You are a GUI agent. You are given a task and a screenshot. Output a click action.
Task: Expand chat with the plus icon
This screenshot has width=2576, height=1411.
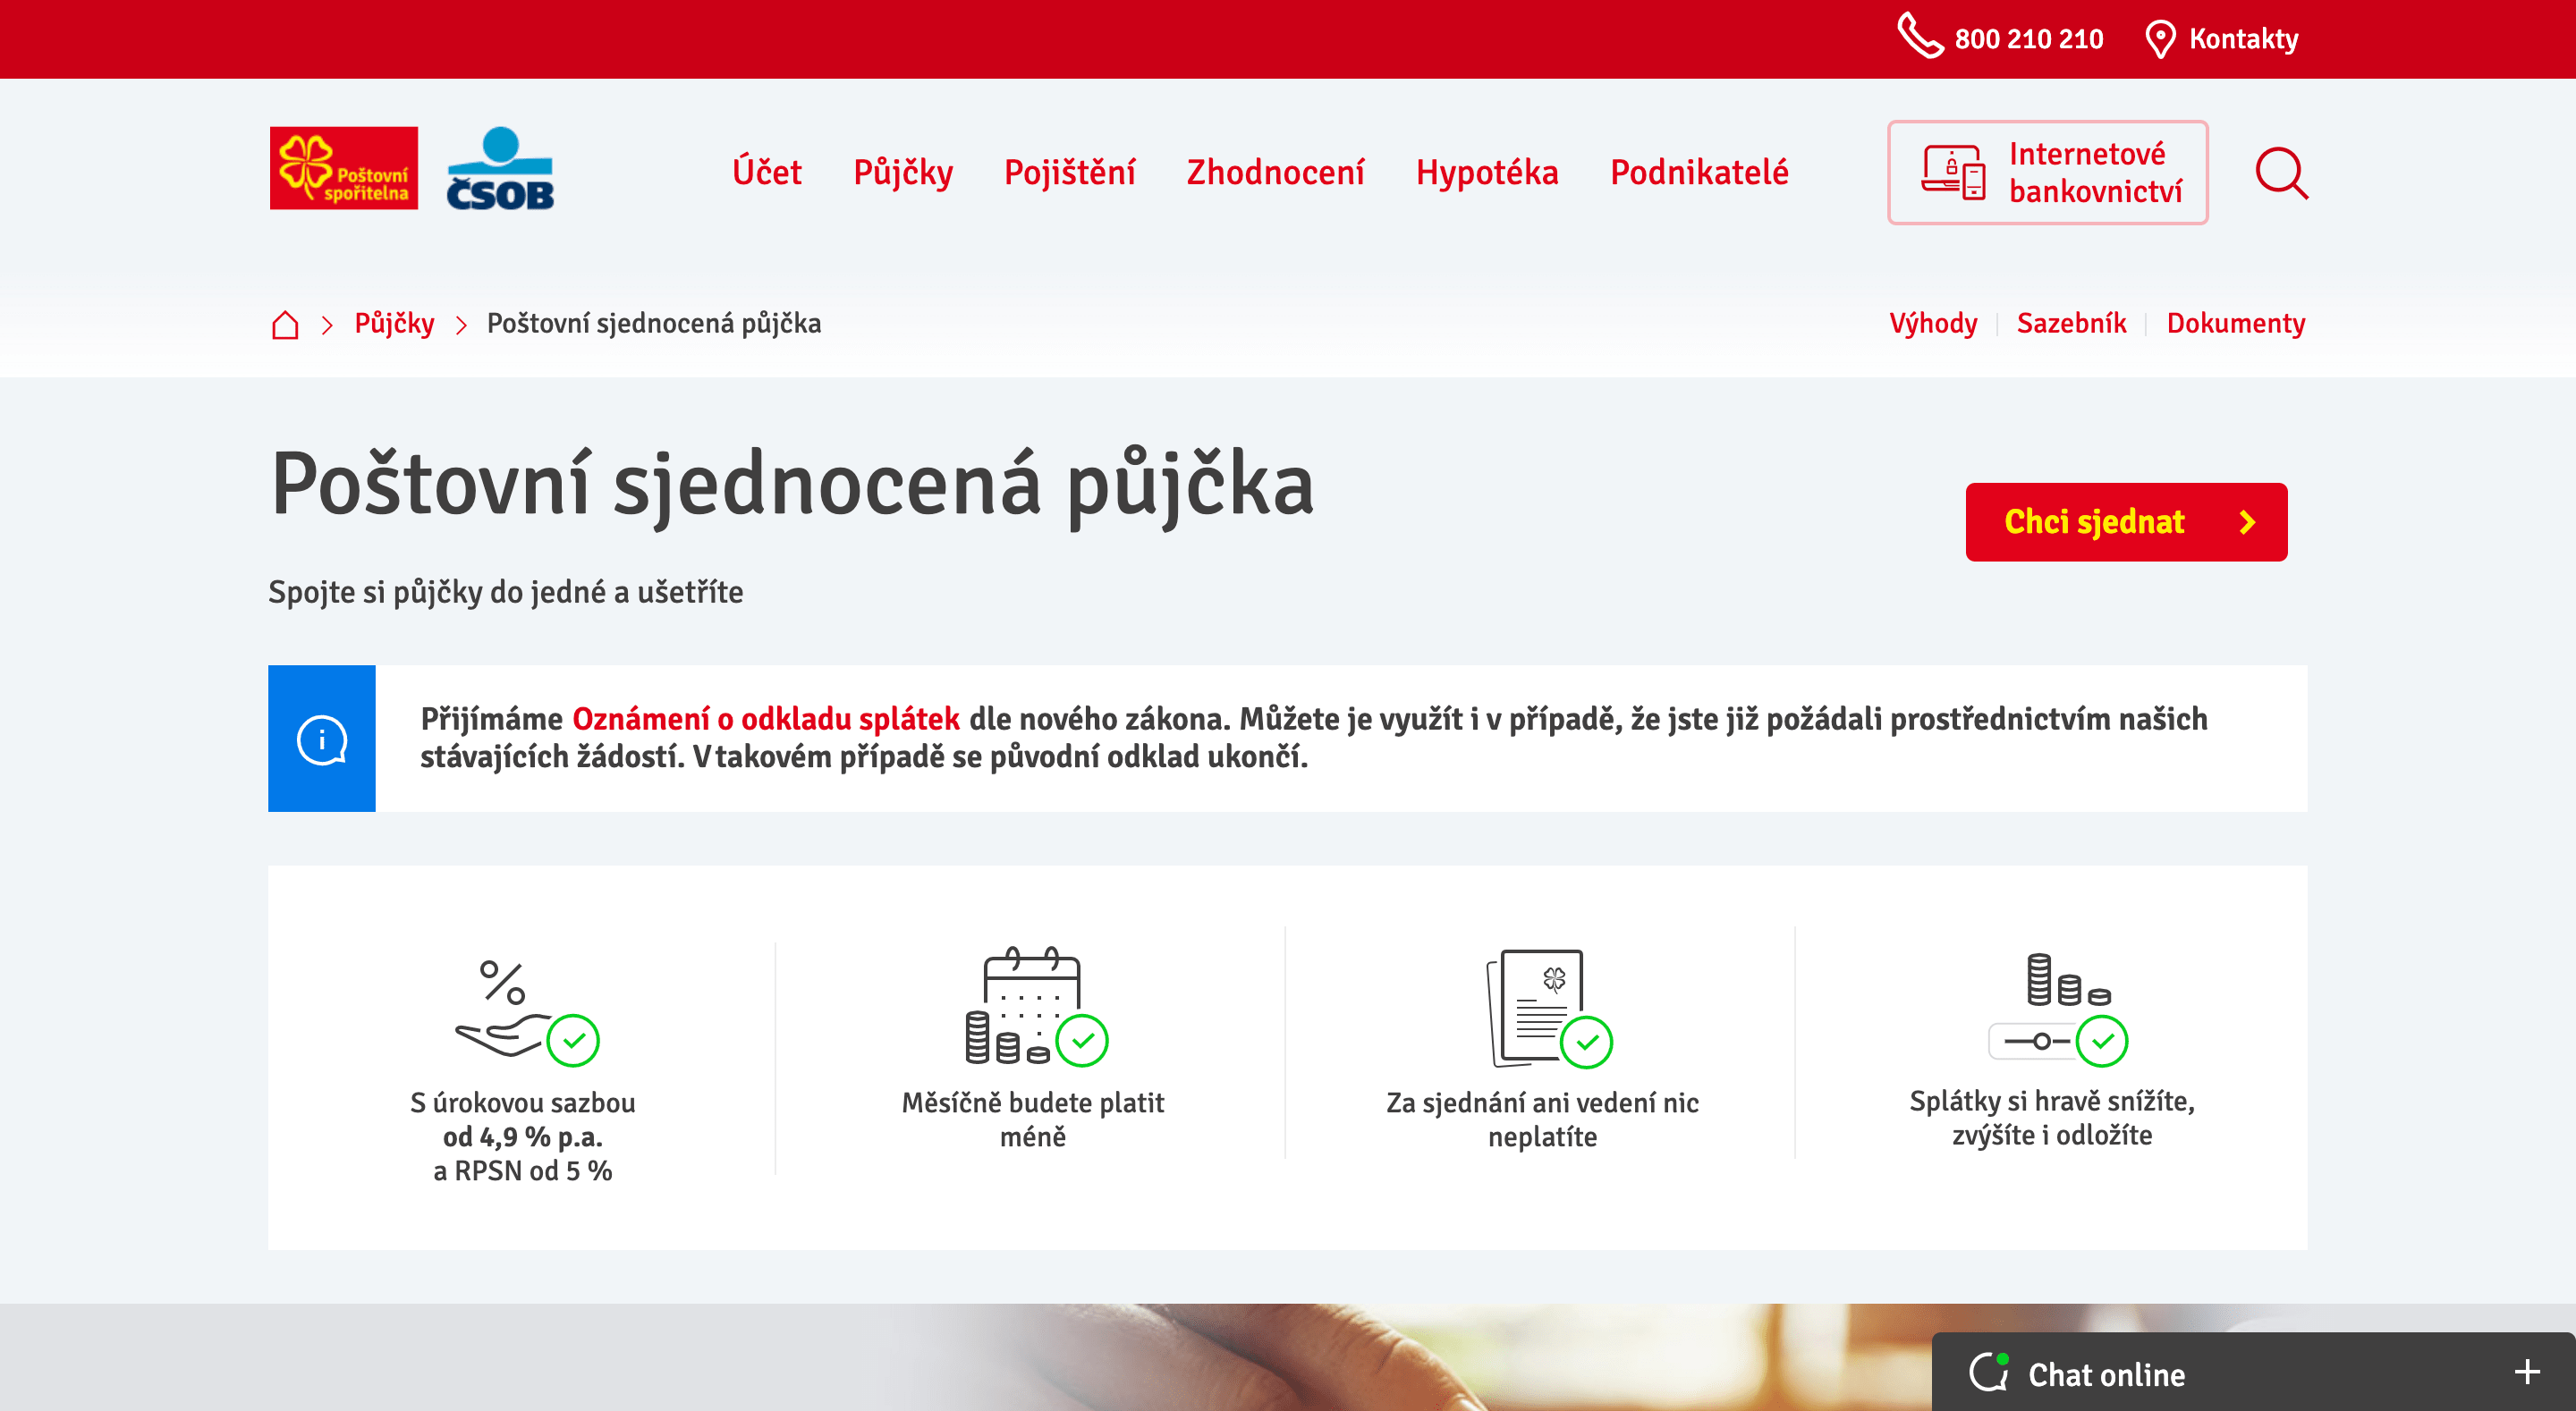coord(2526,1372)
